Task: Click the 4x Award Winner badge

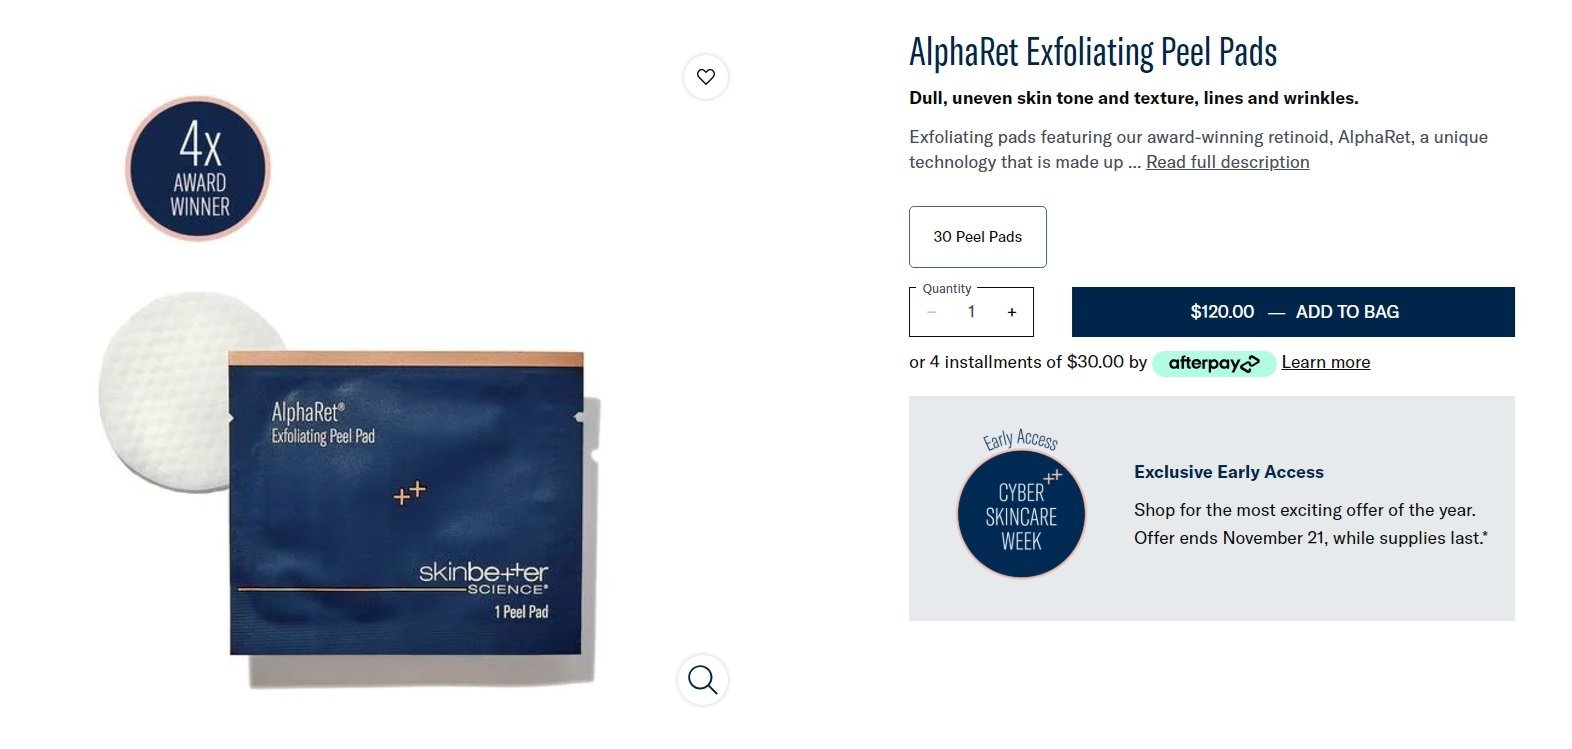Action: tap(198, 169)
